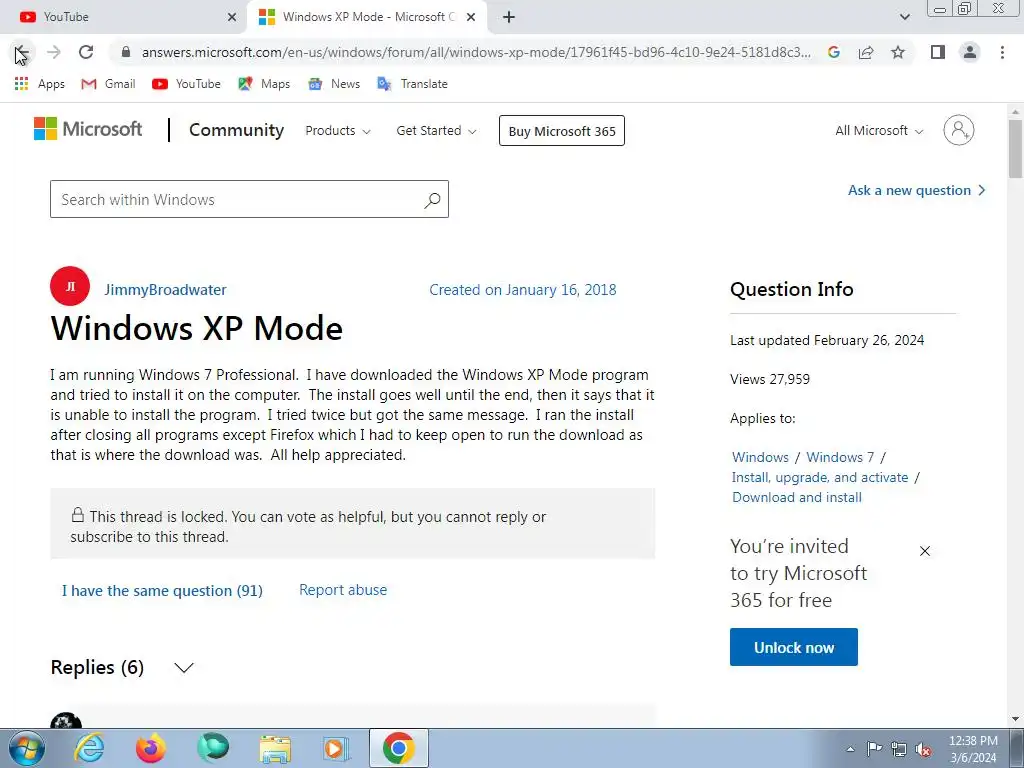Open the Chrome three-dot menu
Image resolution: width=1024 pixels, height=768 pixels.
(x=1002, y=52)
